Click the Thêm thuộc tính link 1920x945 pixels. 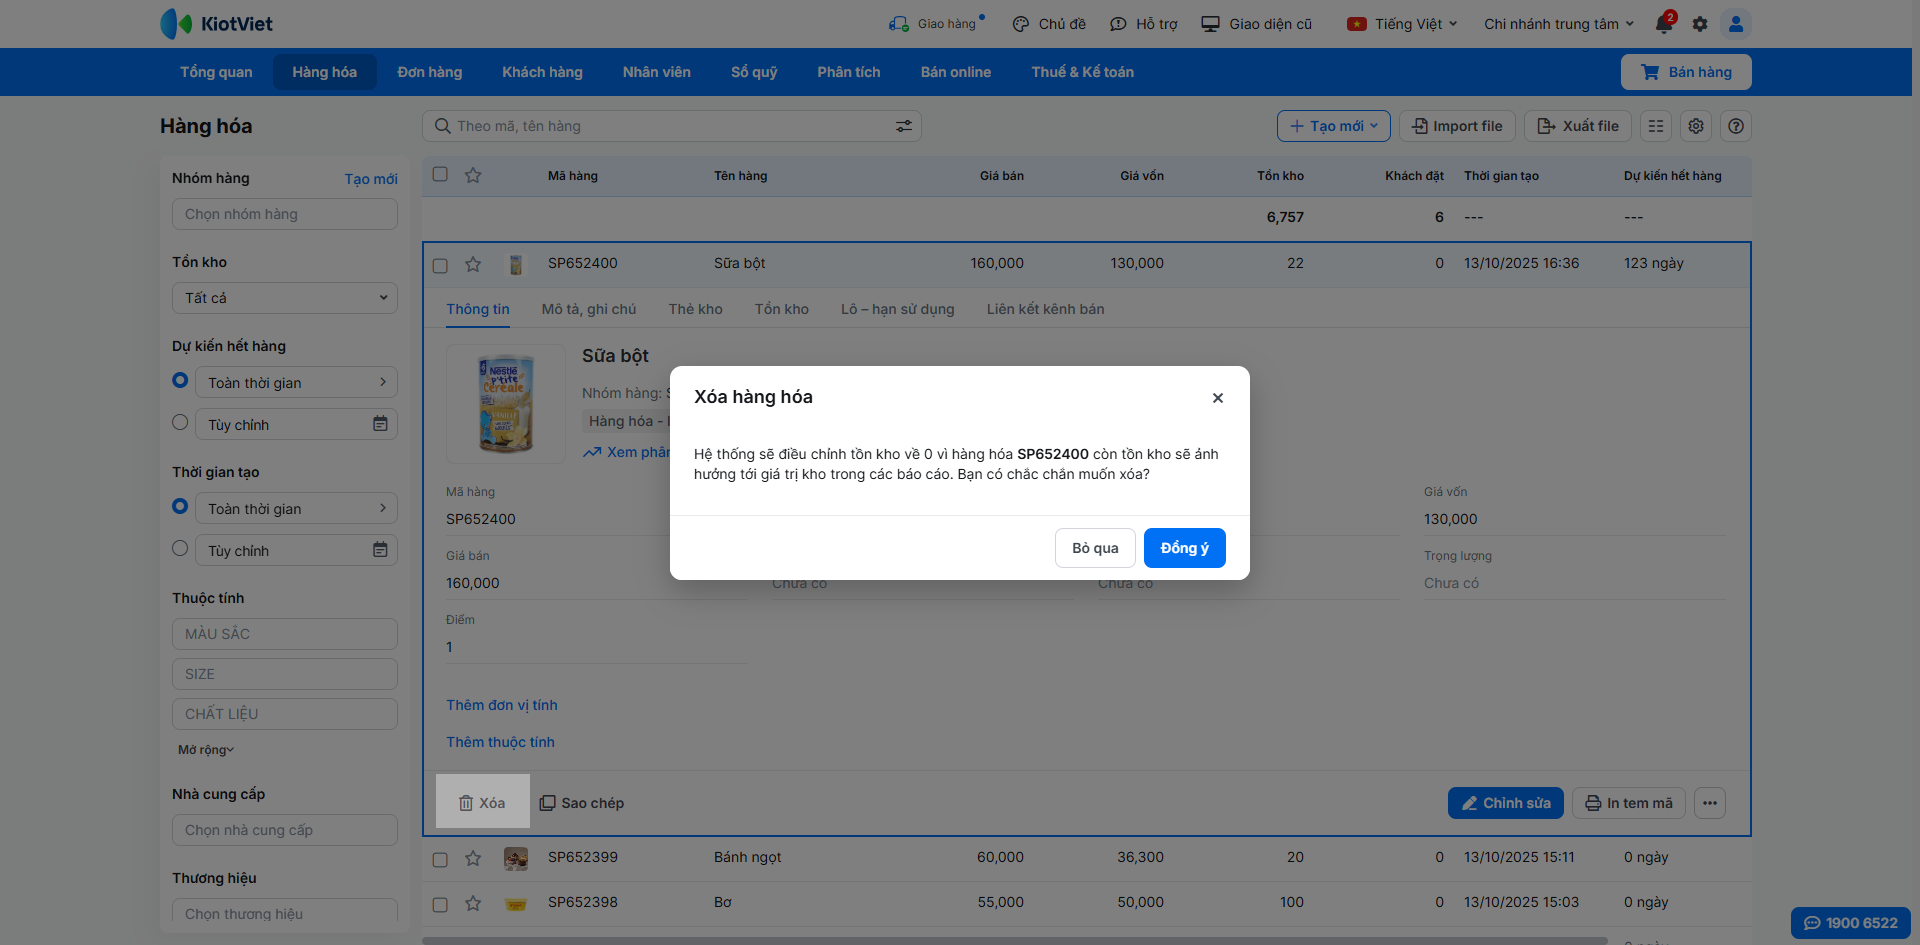click(x=500, y=742)
